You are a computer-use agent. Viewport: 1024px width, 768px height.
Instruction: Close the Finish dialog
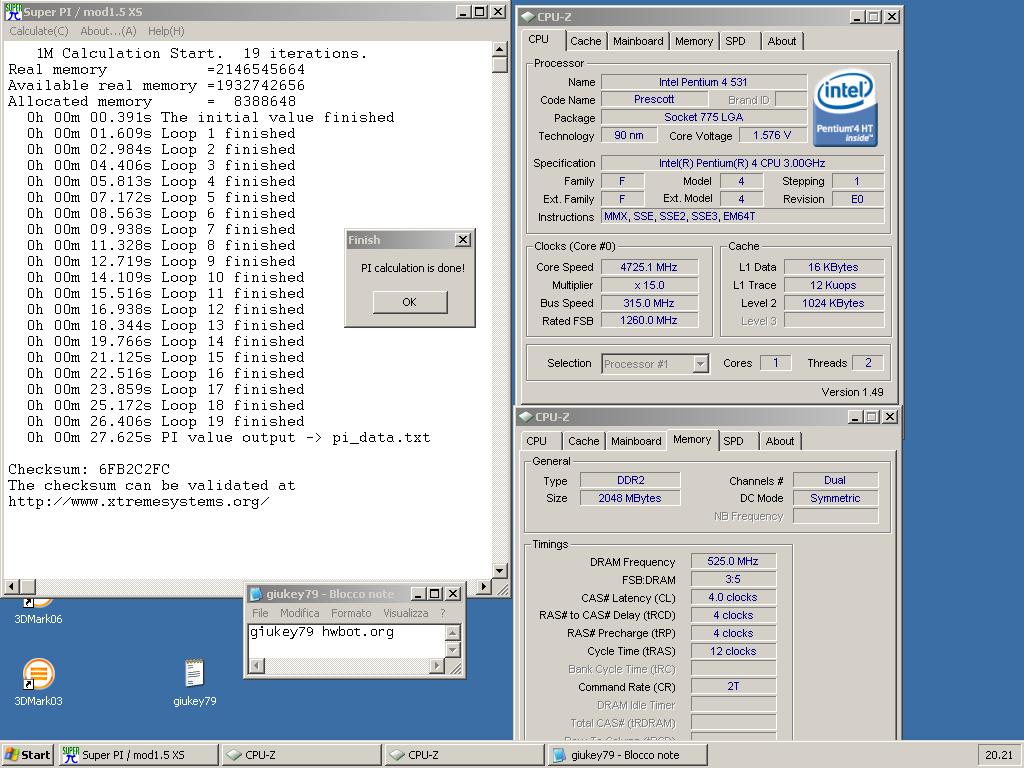(462, 240)
